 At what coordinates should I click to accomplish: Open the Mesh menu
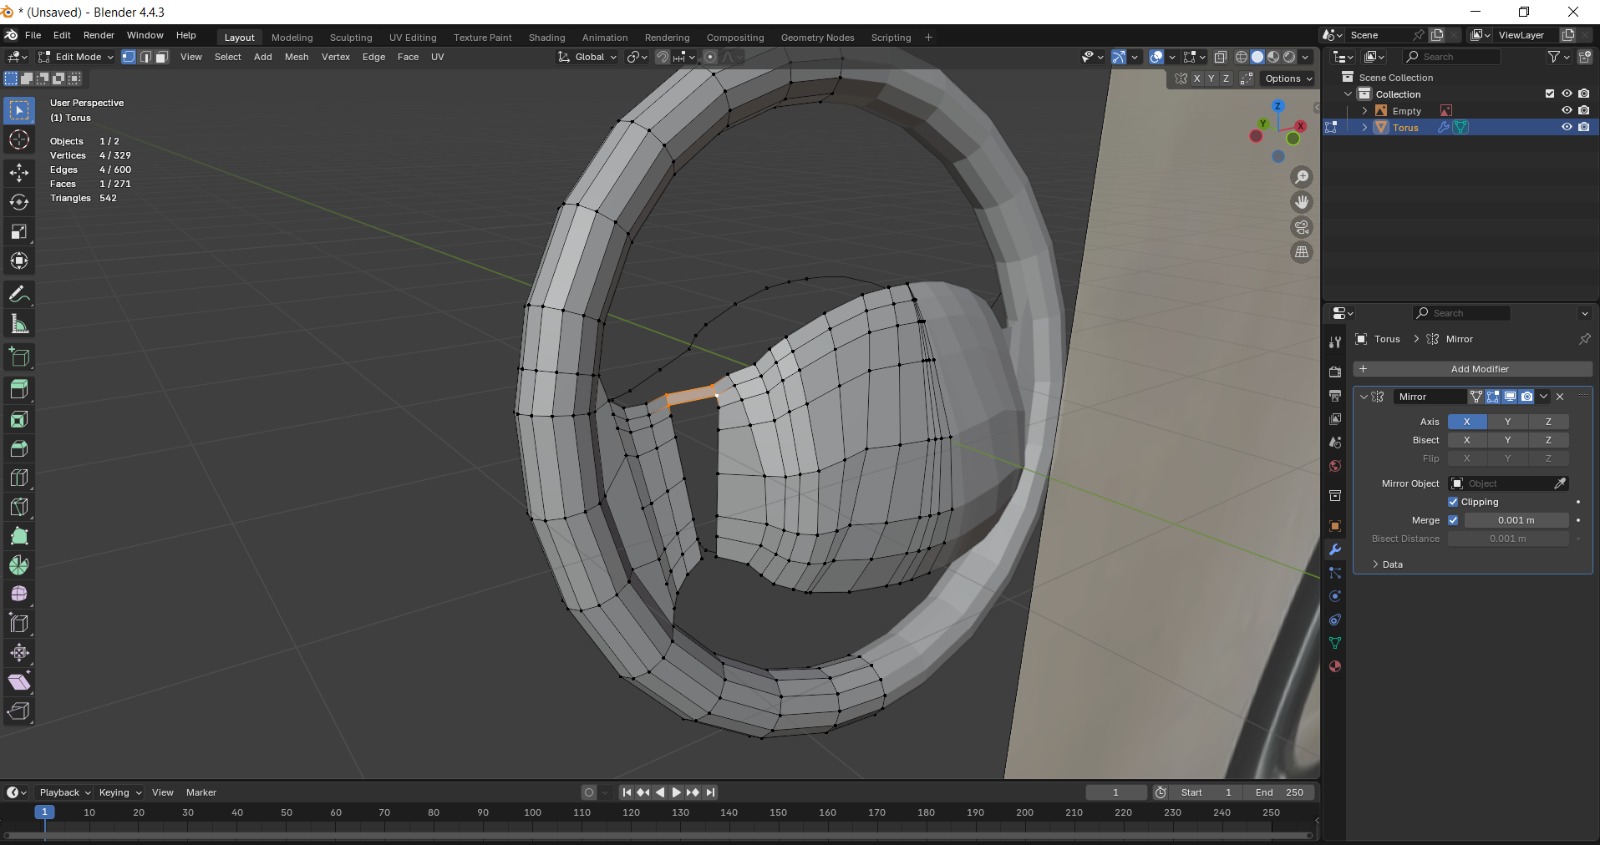point(296,57)
